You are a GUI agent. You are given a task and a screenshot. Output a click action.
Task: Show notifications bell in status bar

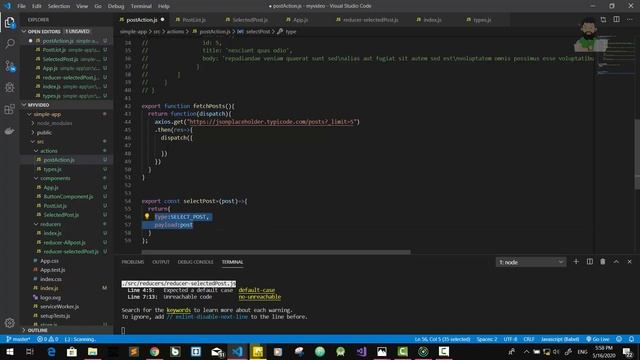(631, 339)
